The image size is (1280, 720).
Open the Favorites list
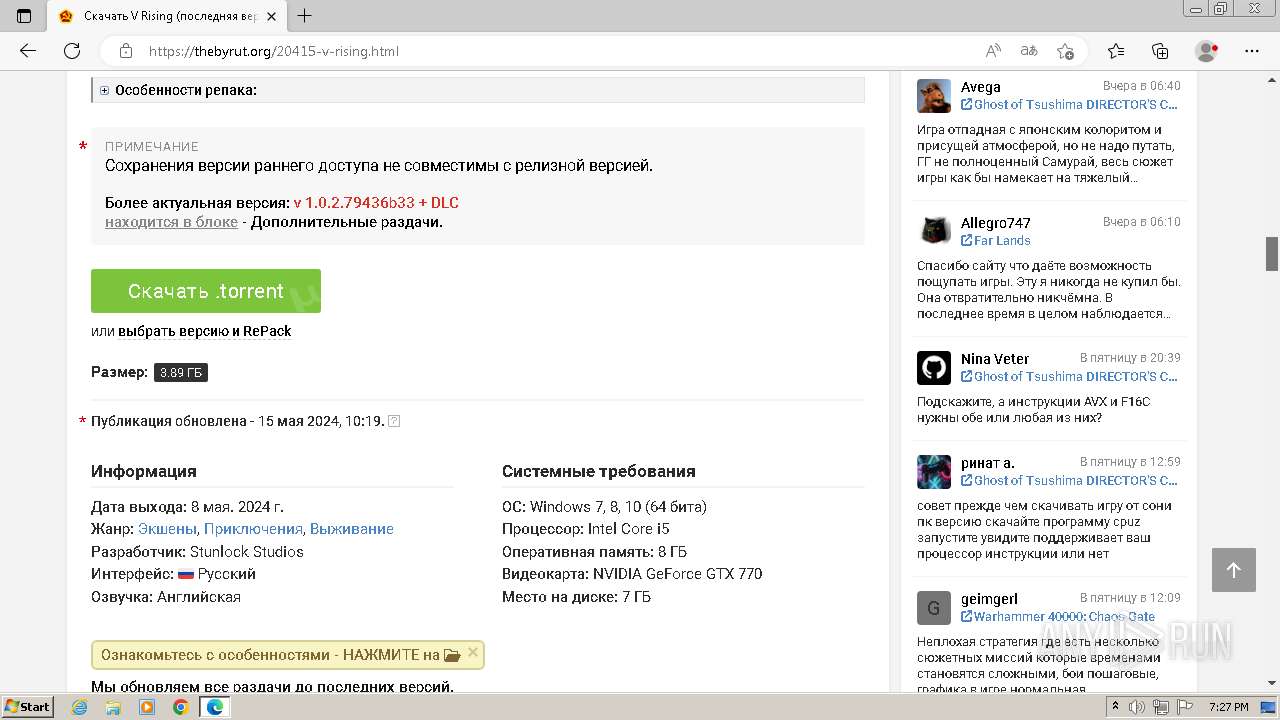1116,51
